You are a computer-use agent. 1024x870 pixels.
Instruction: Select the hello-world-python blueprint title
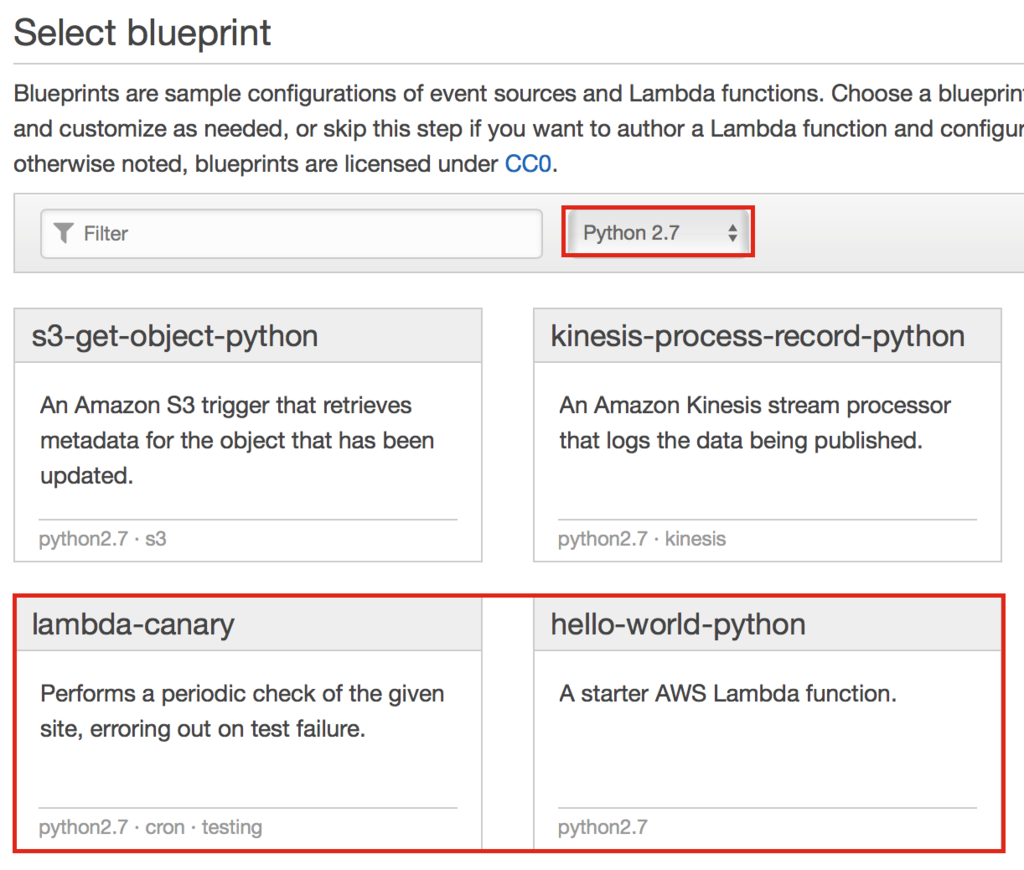[x=678, y=624]
